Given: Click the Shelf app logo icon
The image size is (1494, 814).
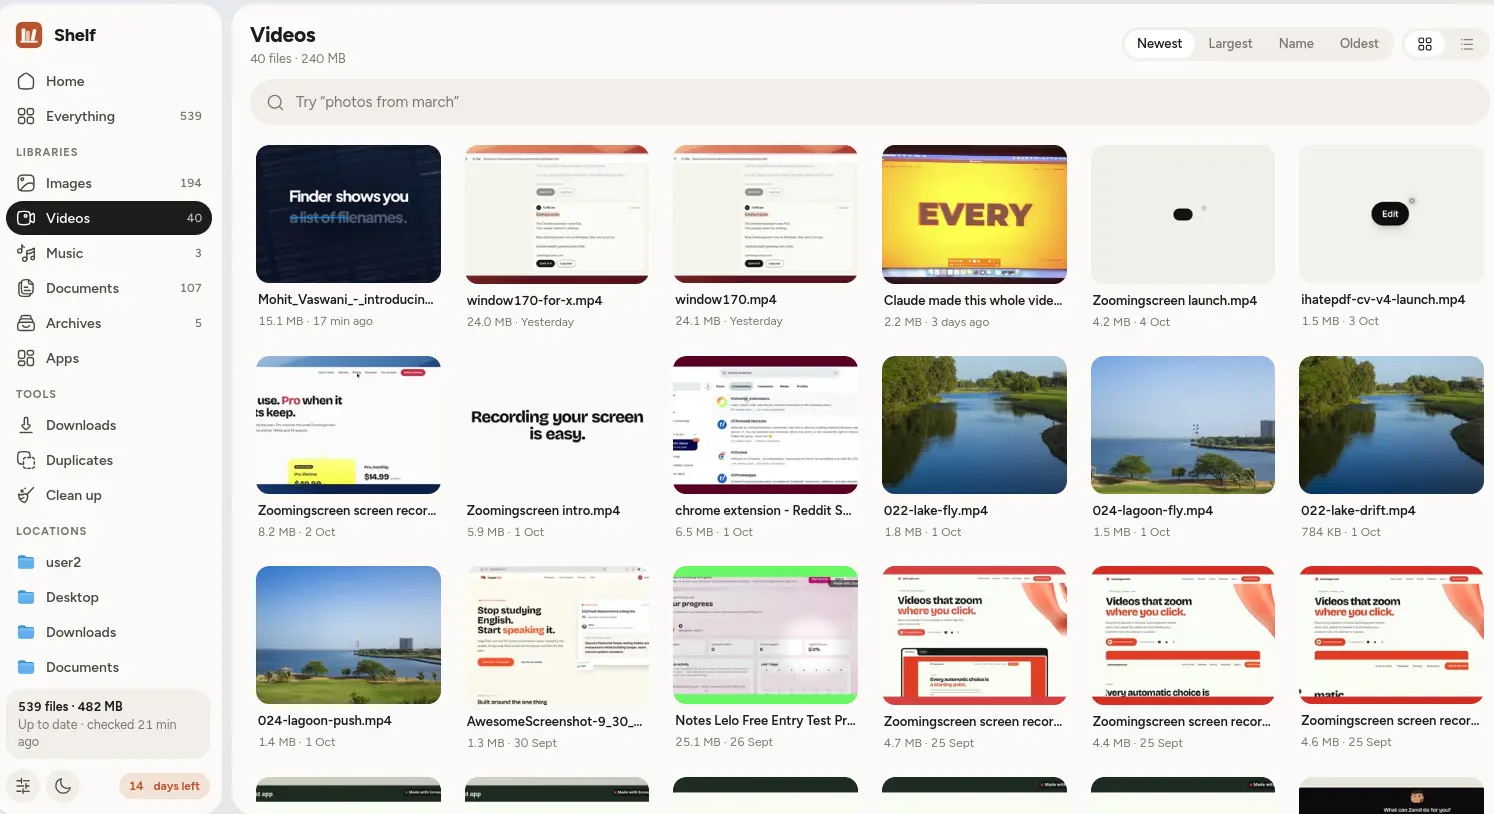Looking at the screenshot, I should point(29,35).
